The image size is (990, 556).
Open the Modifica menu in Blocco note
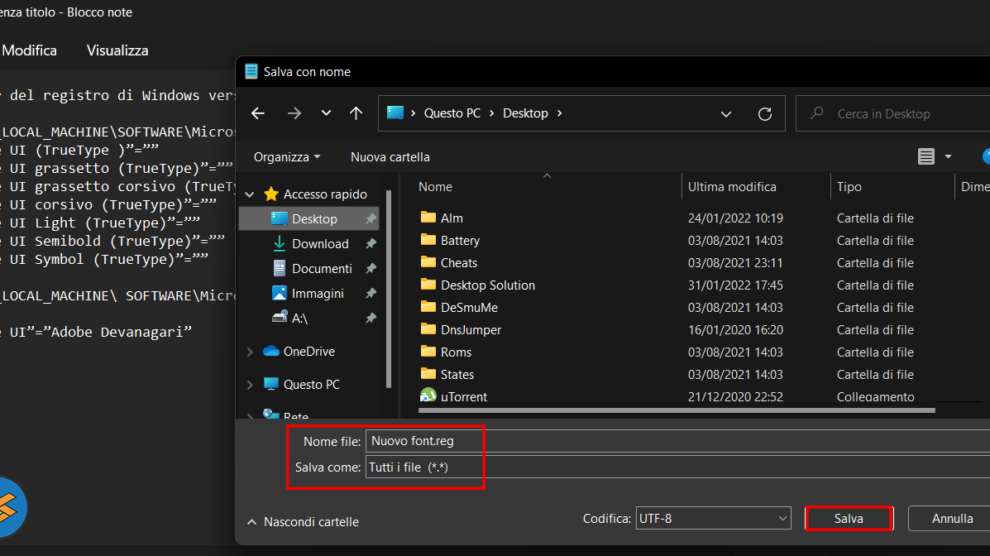click(x=30, y=50)
